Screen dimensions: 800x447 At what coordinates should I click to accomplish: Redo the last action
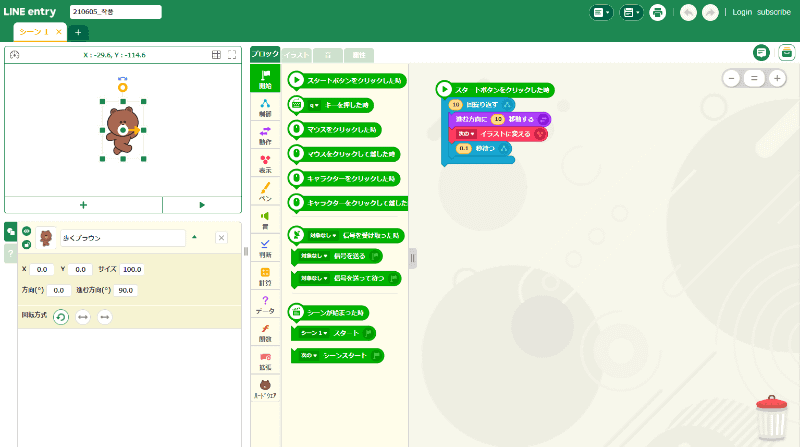point(710,12)
